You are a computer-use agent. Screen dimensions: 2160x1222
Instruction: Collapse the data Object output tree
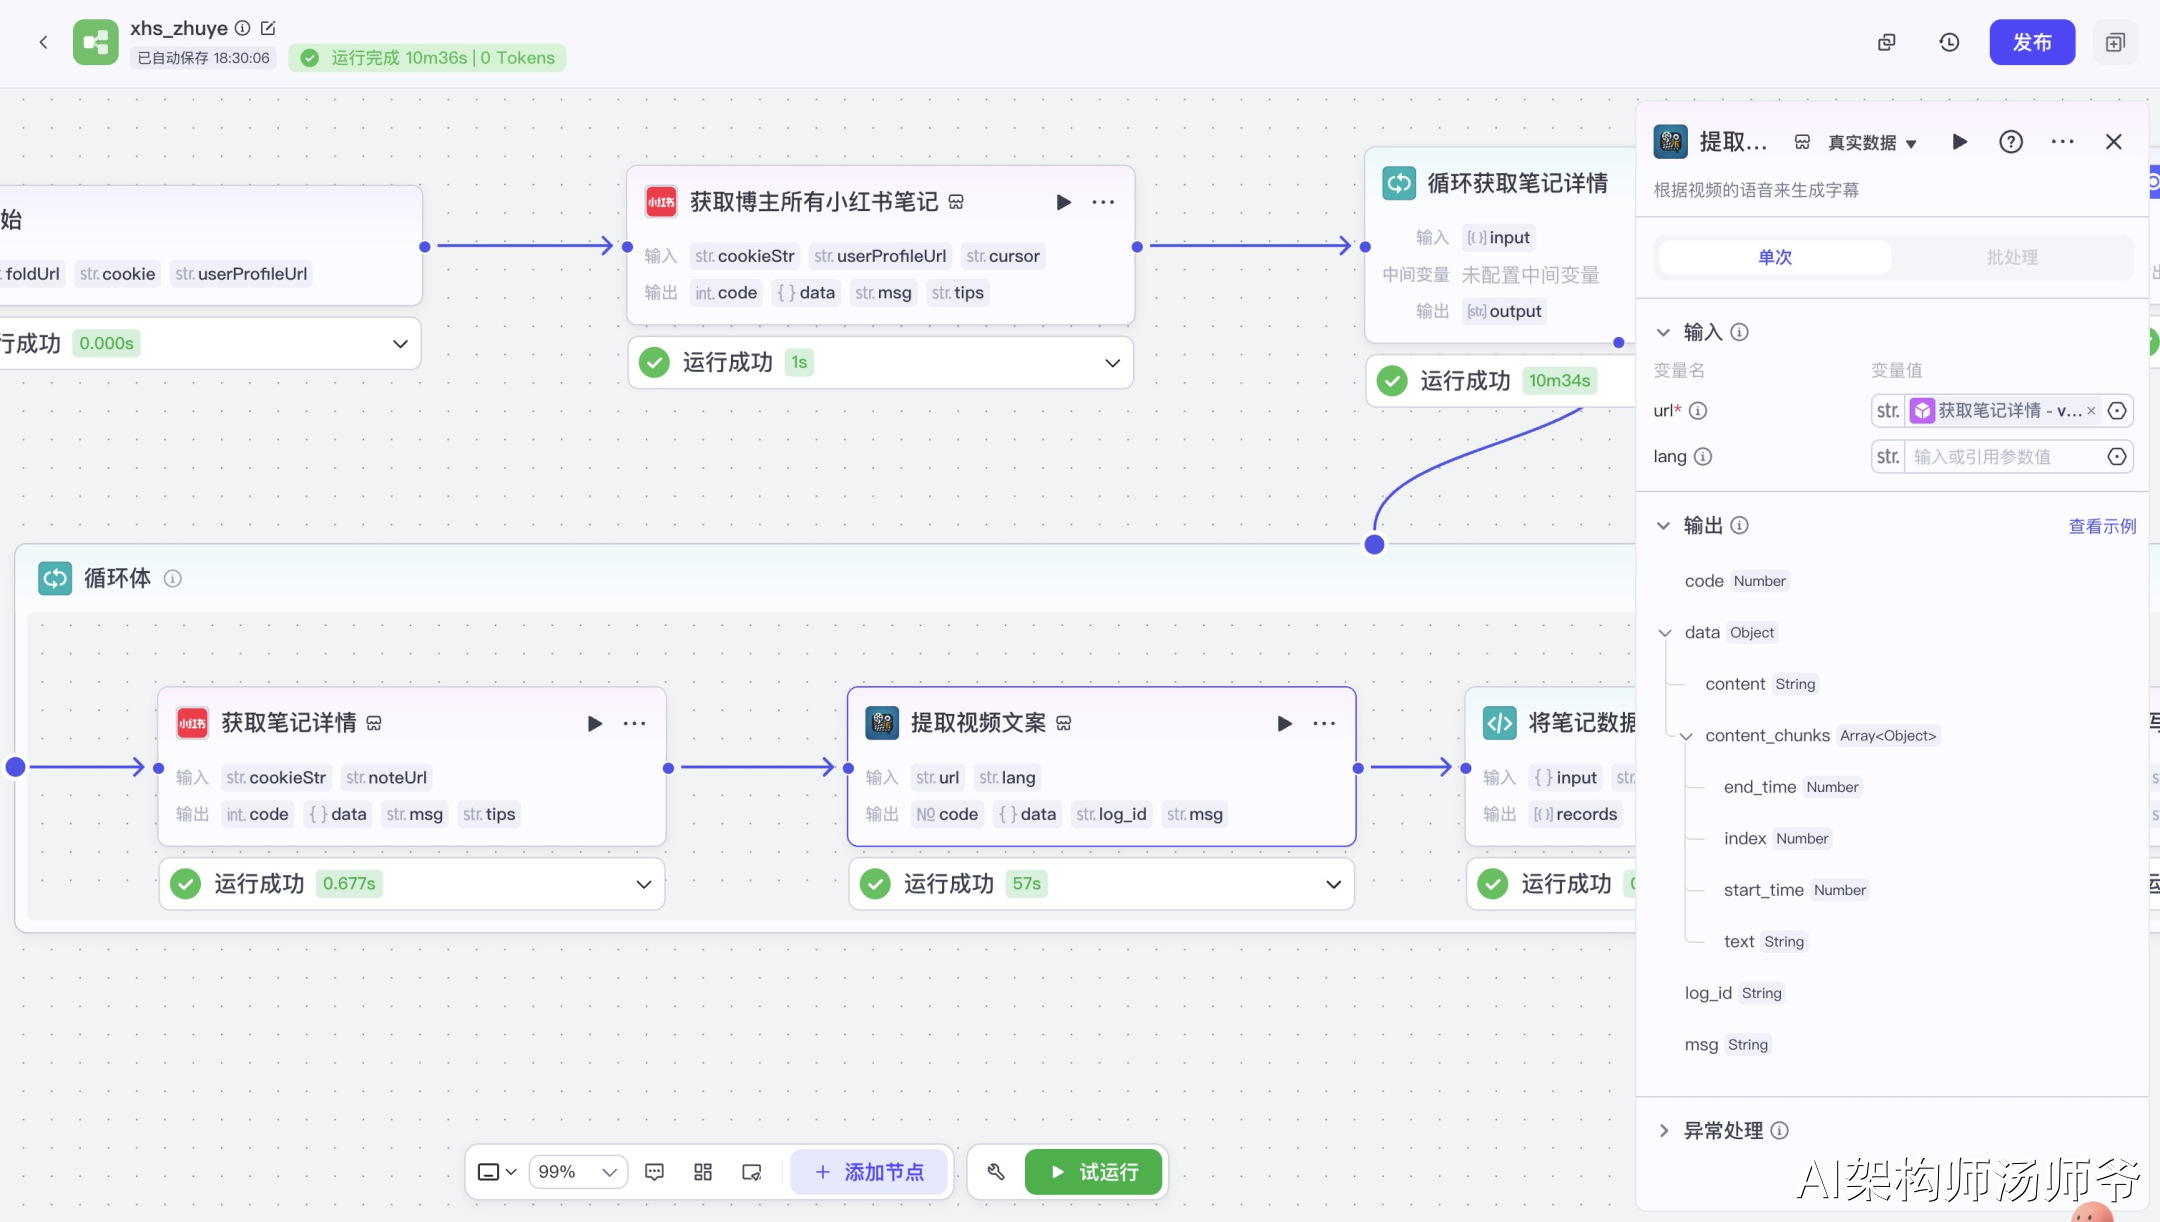(1665, 632)
